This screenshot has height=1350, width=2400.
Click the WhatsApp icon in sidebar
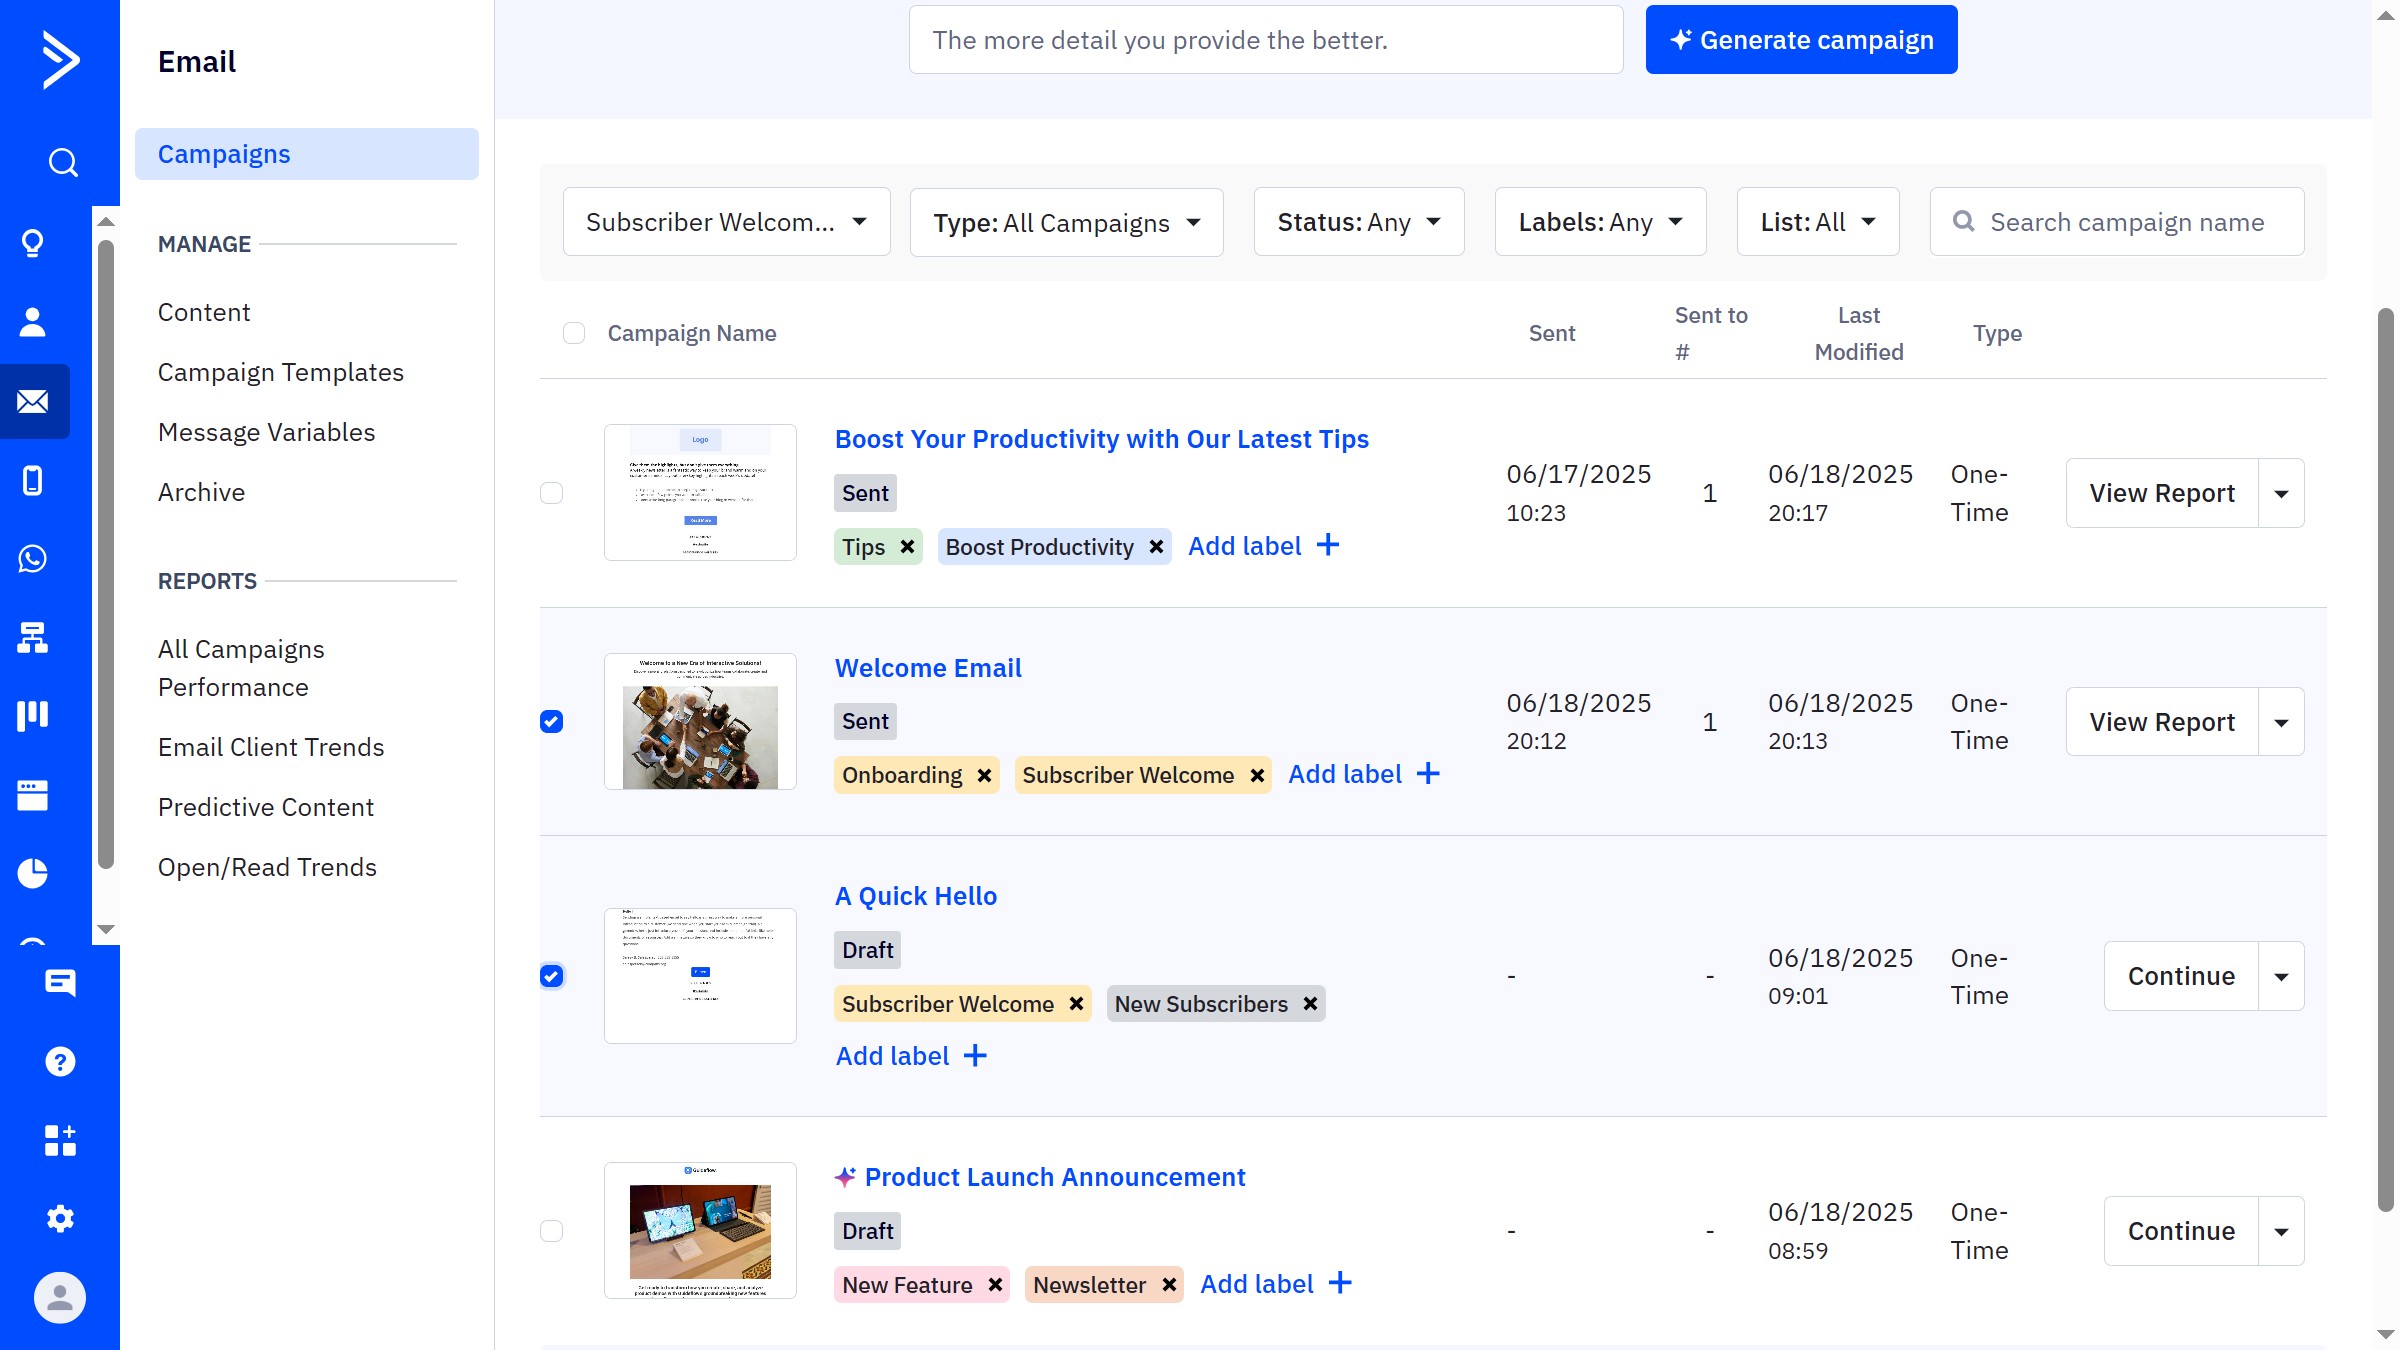tap(33, 559)
